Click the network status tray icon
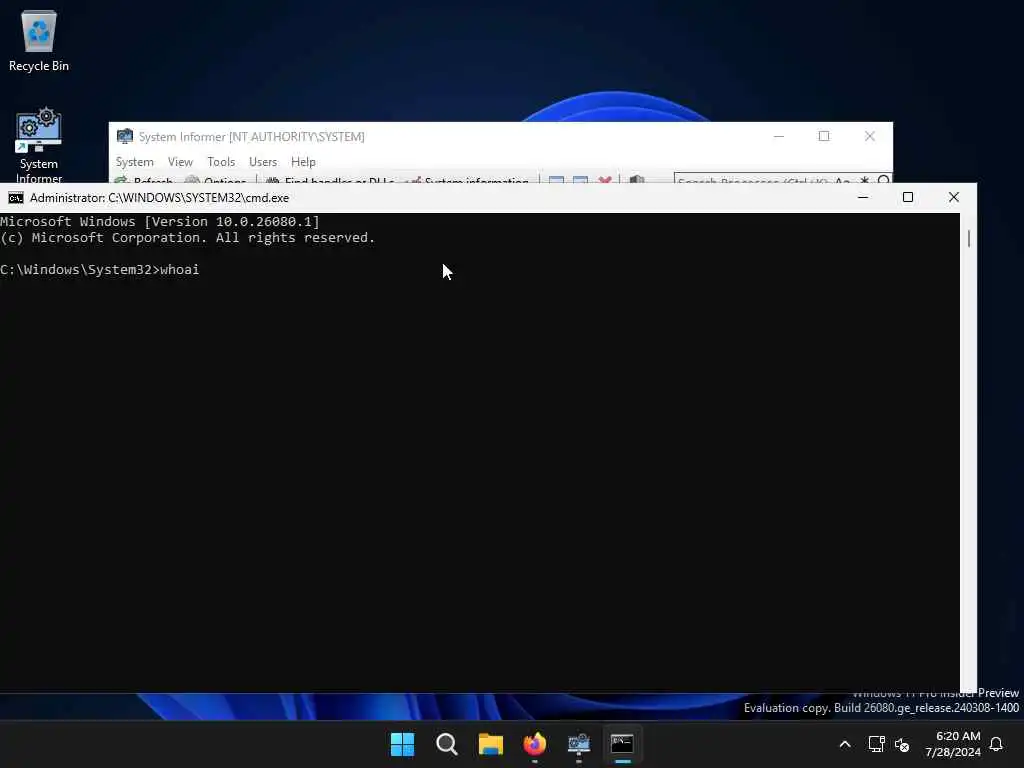Viewport: 1024px width, 768px height. click(x=876, y=744)
